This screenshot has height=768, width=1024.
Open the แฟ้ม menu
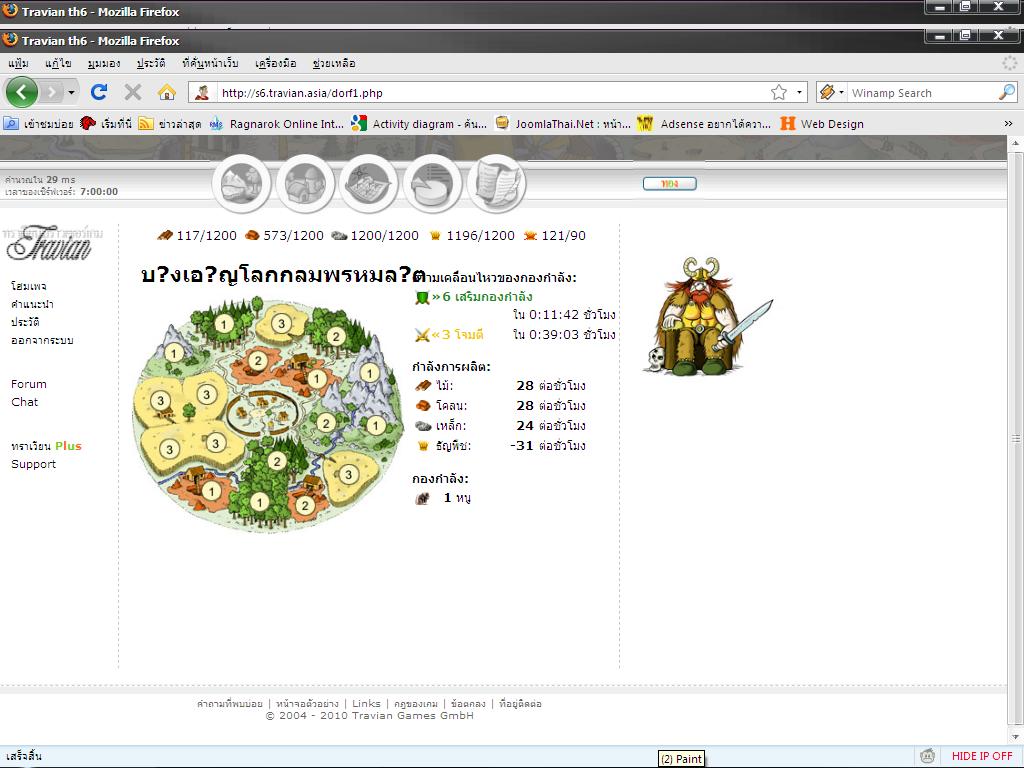click(x=18, y=63)
